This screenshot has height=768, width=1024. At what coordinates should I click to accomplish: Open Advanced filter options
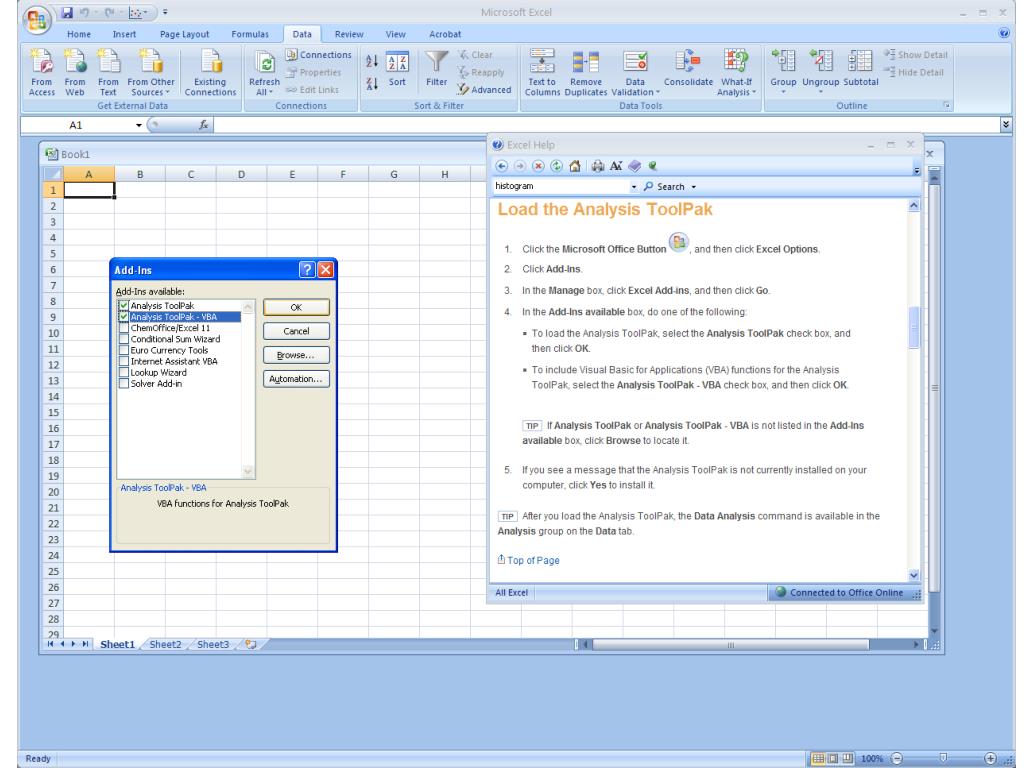(484, 89)
